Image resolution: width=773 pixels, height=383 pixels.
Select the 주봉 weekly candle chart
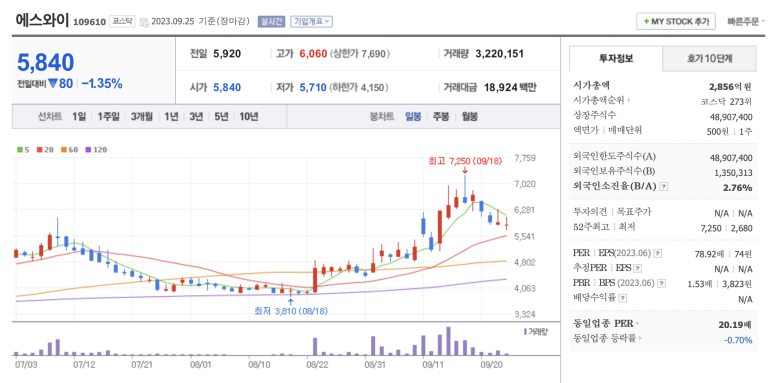(x=441, y=117)
